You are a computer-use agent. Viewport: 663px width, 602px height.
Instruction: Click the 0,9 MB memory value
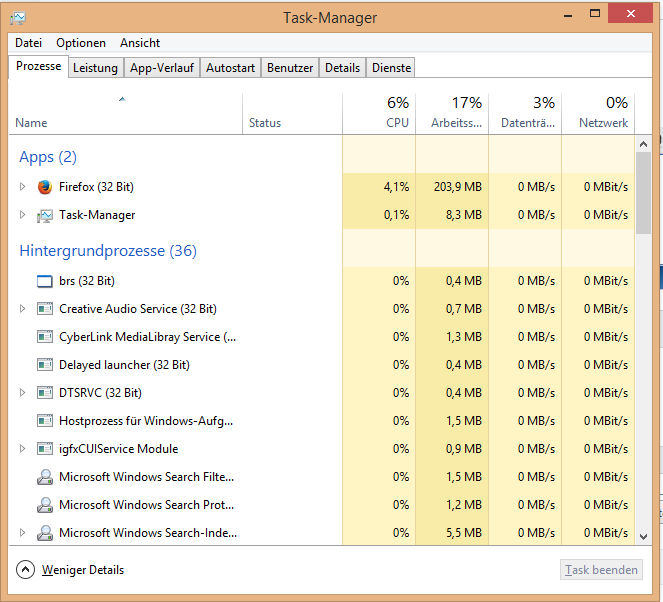(463, 449)
